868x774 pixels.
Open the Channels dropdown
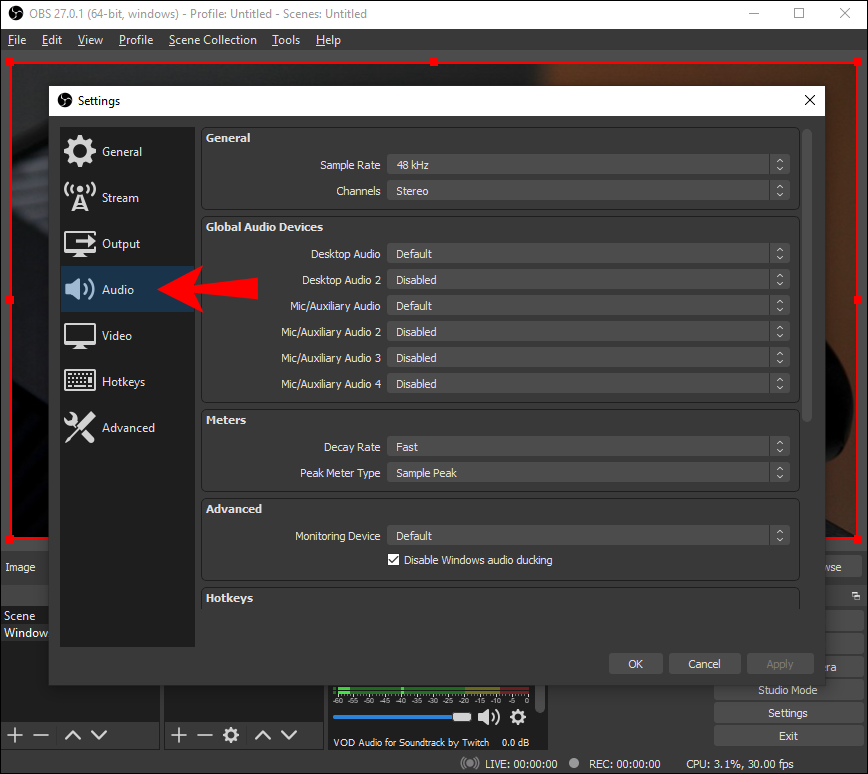588,190
